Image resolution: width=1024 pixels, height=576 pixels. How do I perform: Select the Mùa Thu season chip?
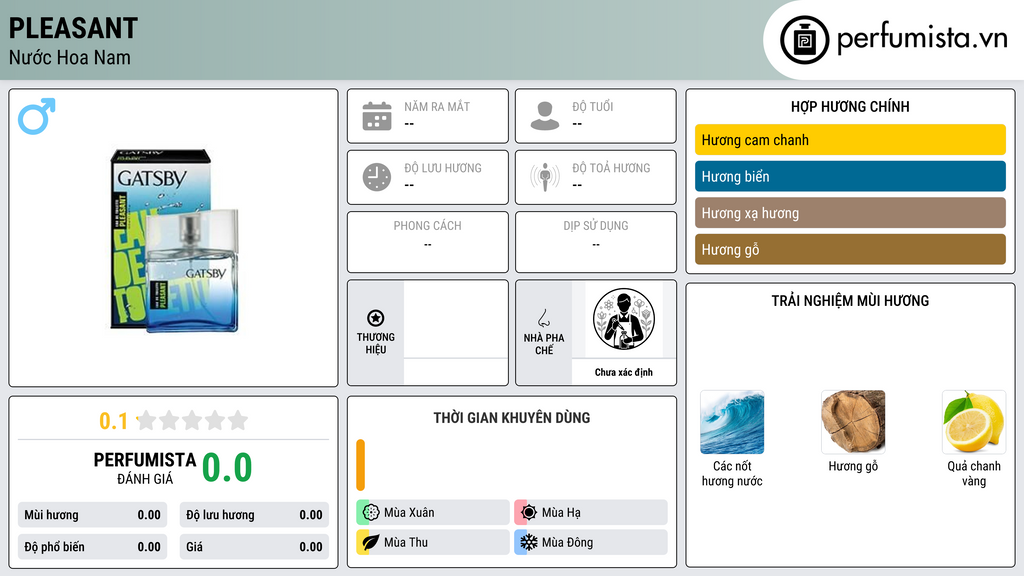click(x=433, y=542)
